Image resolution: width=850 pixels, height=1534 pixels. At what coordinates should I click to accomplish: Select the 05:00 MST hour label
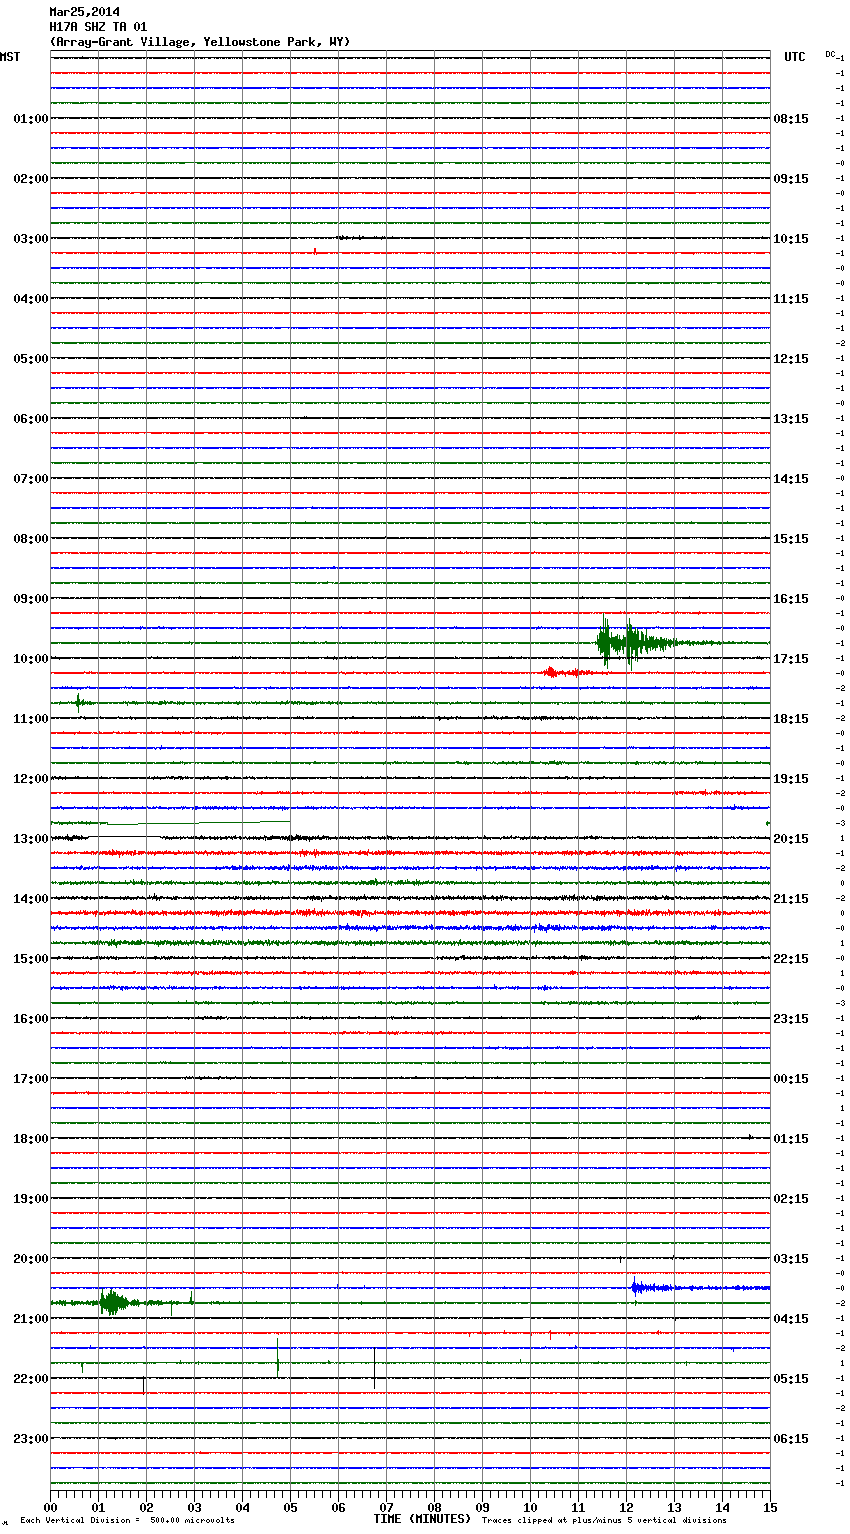pyautogui.click(x=30, y=359)
